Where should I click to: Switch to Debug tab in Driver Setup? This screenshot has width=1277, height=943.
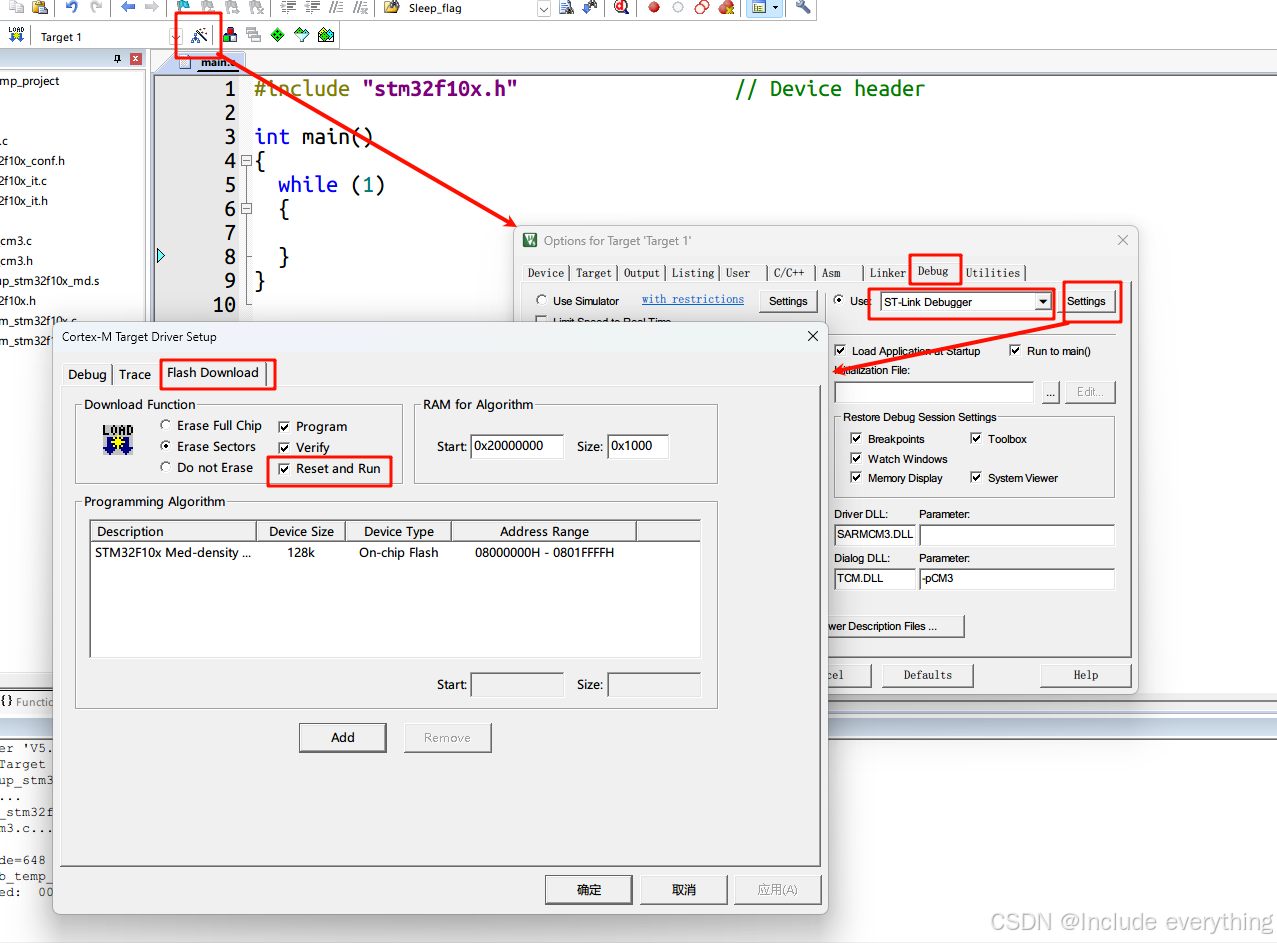87,375
